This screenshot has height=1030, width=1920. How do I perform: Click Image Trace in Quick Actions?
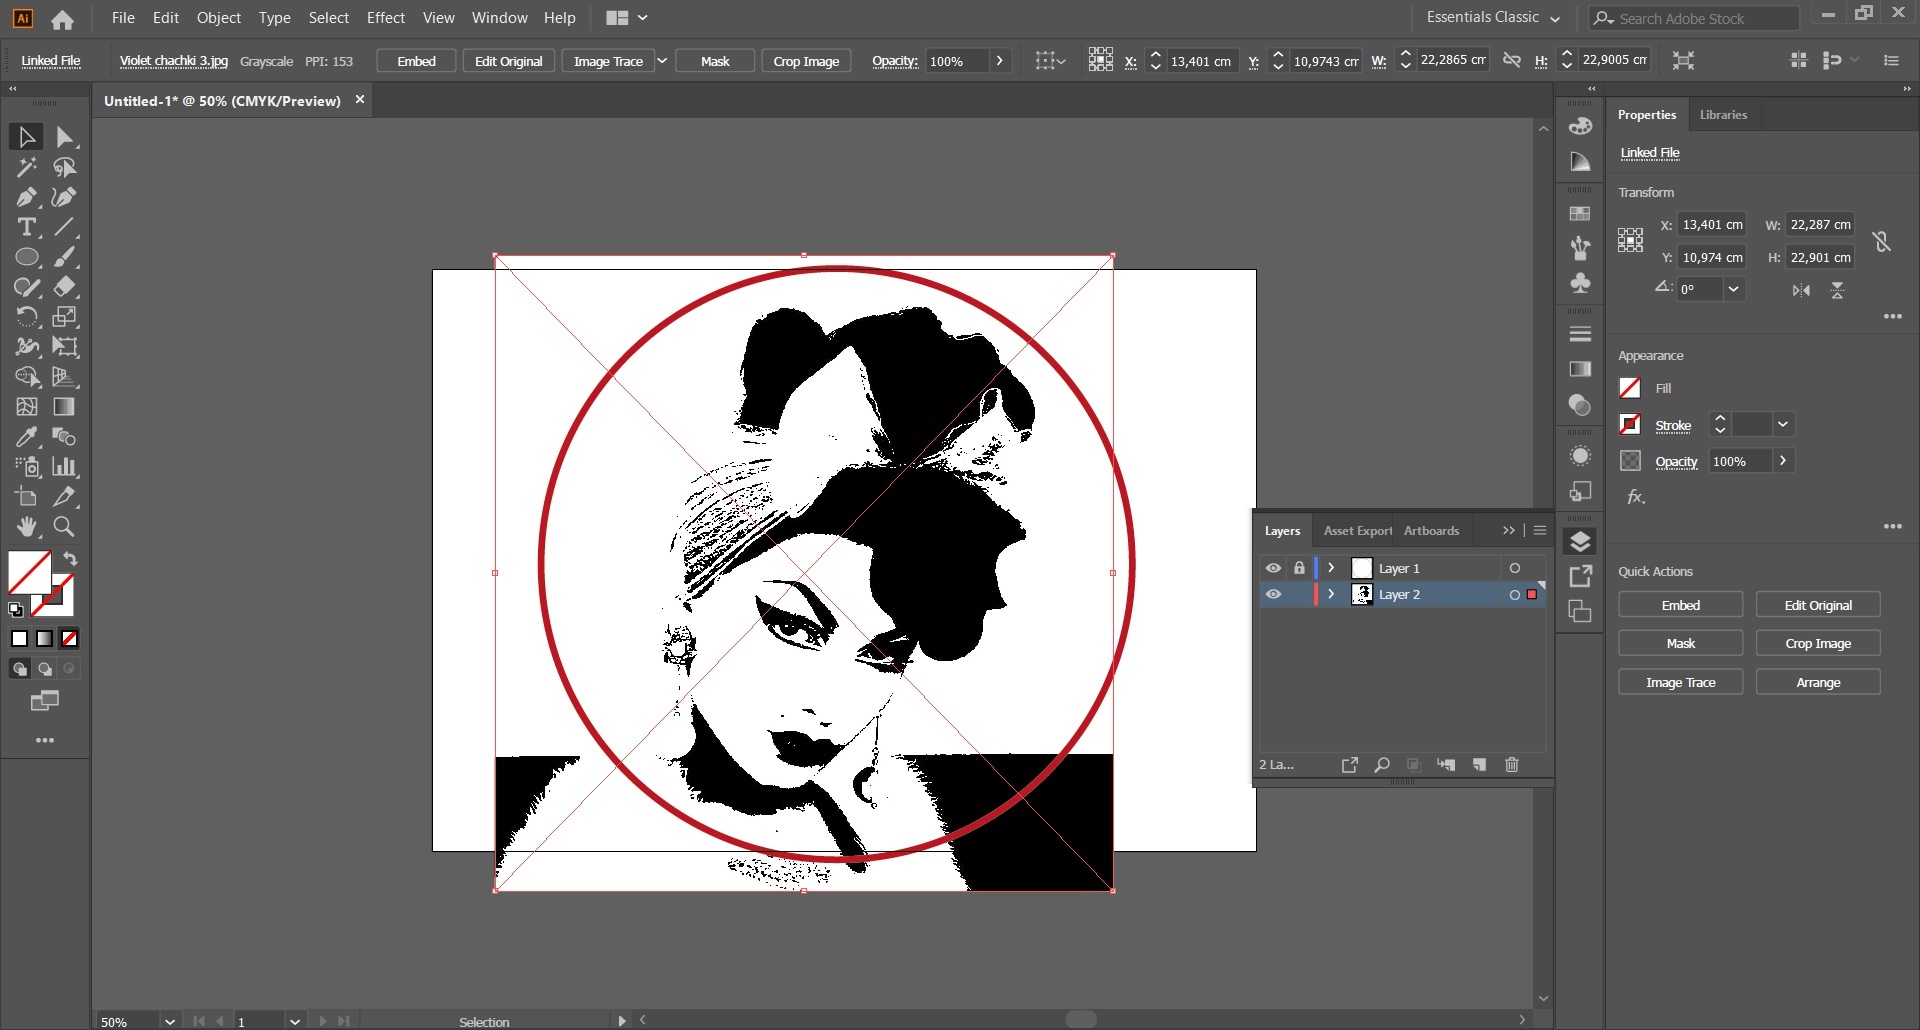[1680, 682]
